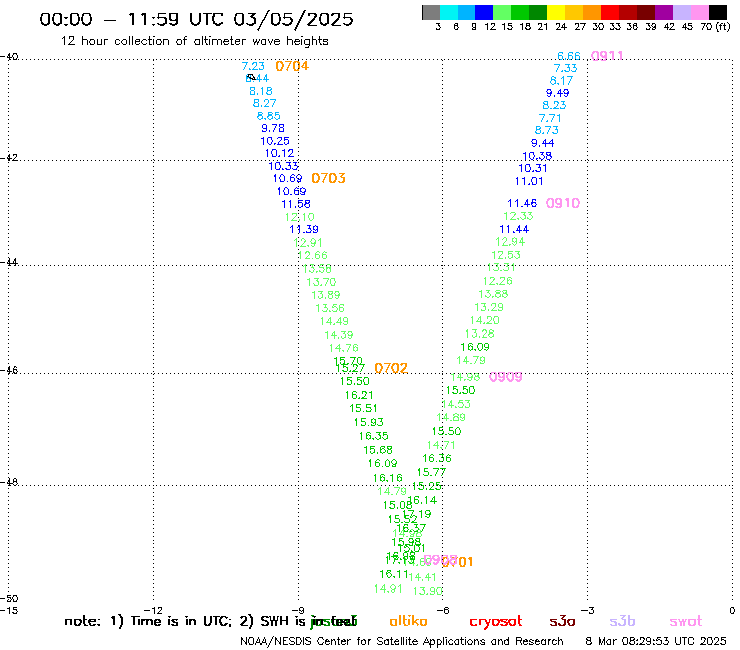Click the -44 latitude axis label
Image resolution: width=740 pixels, height=650 pixels.
point(9,262)
